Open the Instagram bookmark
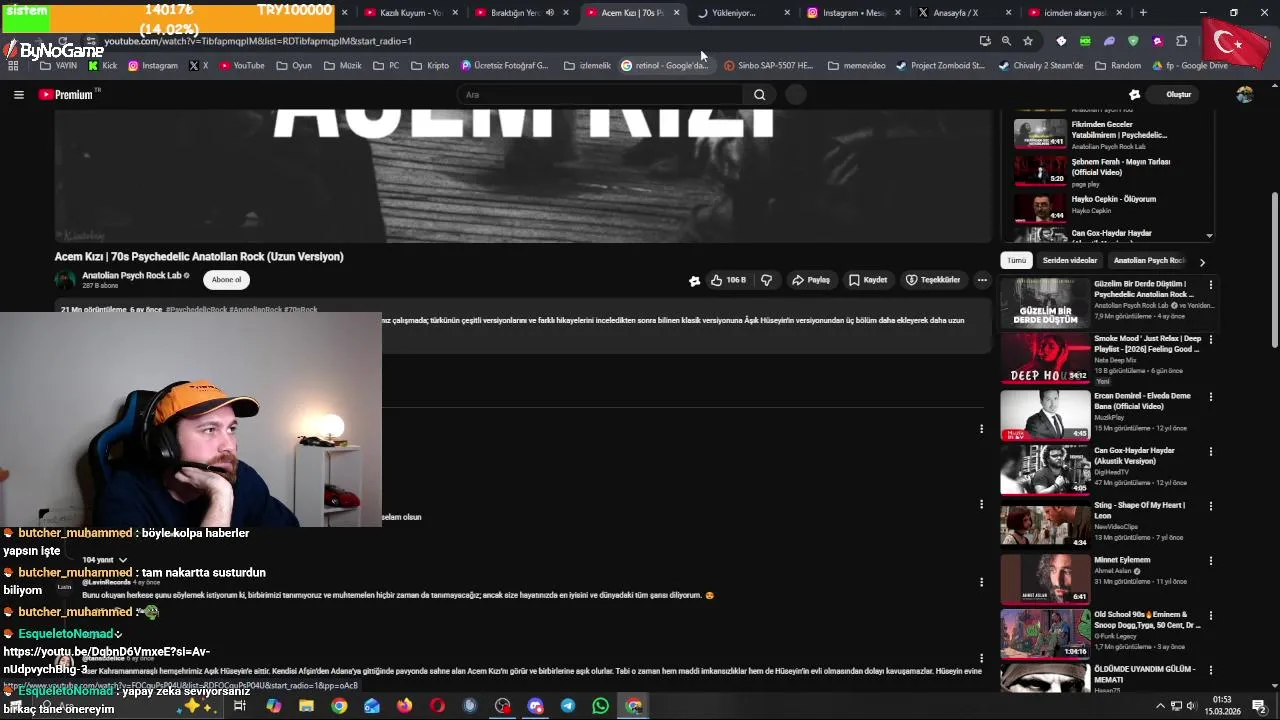This screenshot has width=1280, height=720. 153,66
